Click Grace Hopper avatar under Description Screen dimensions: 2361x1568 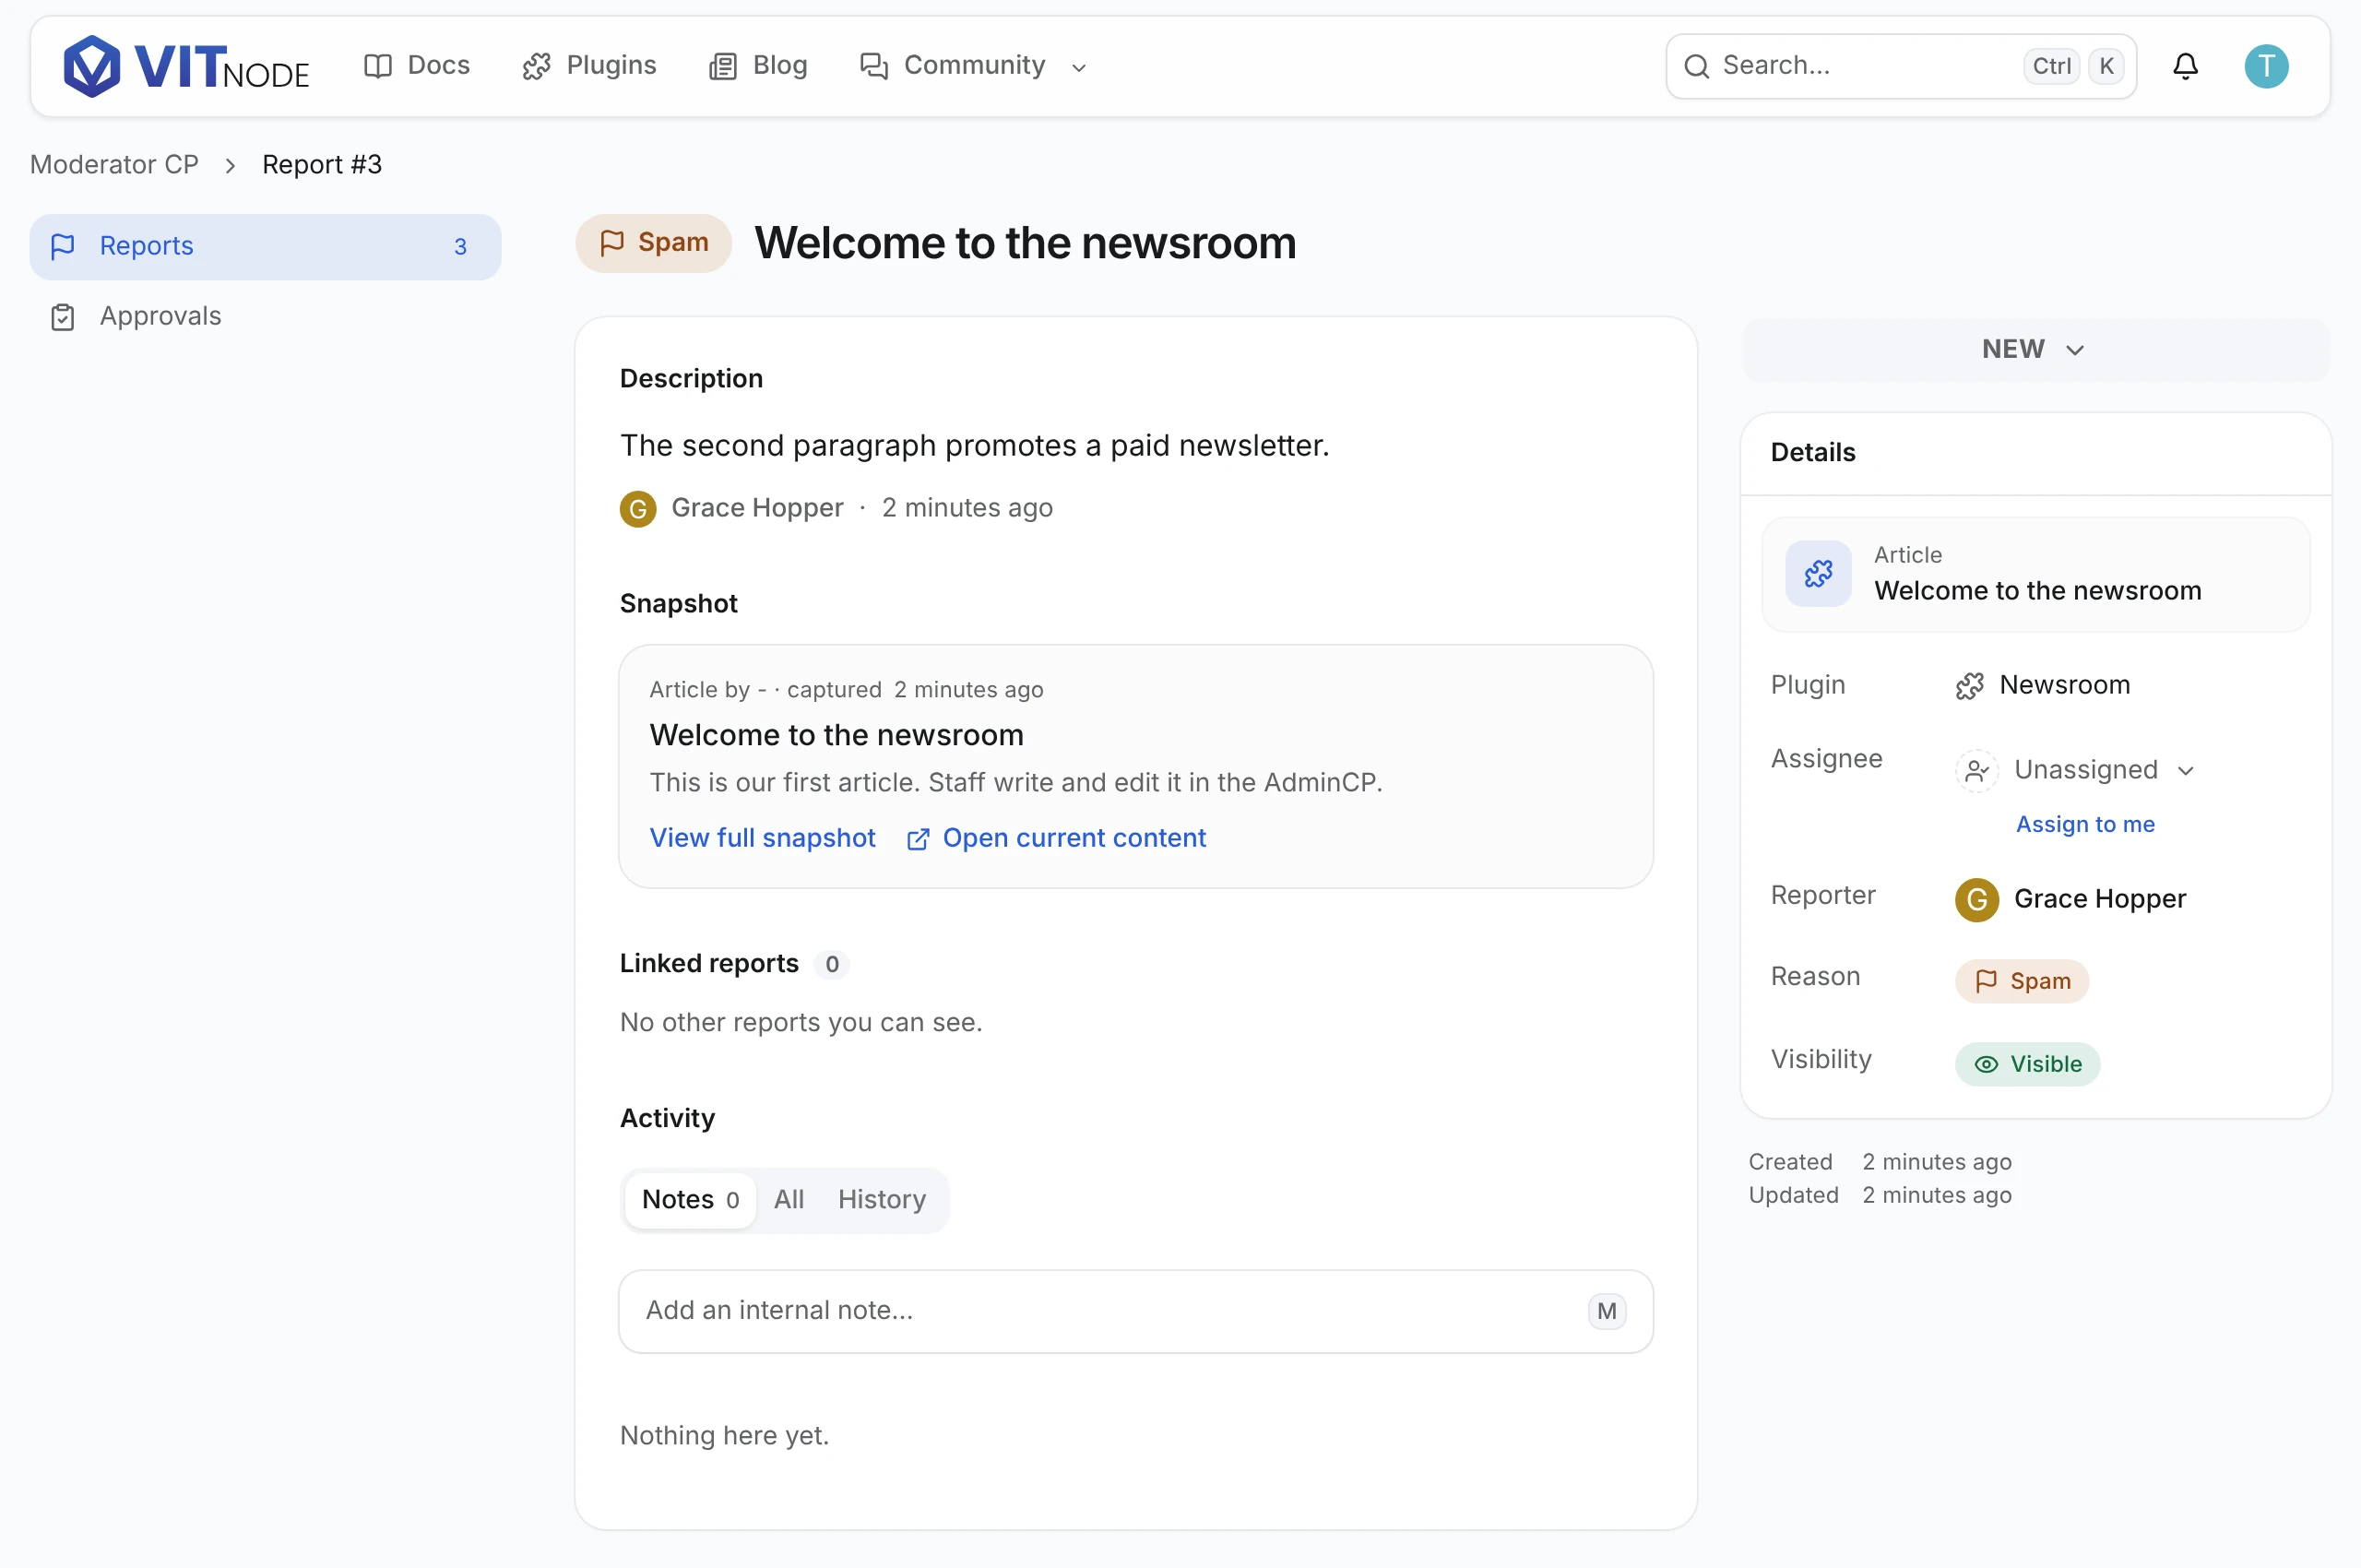click(638, 508)
